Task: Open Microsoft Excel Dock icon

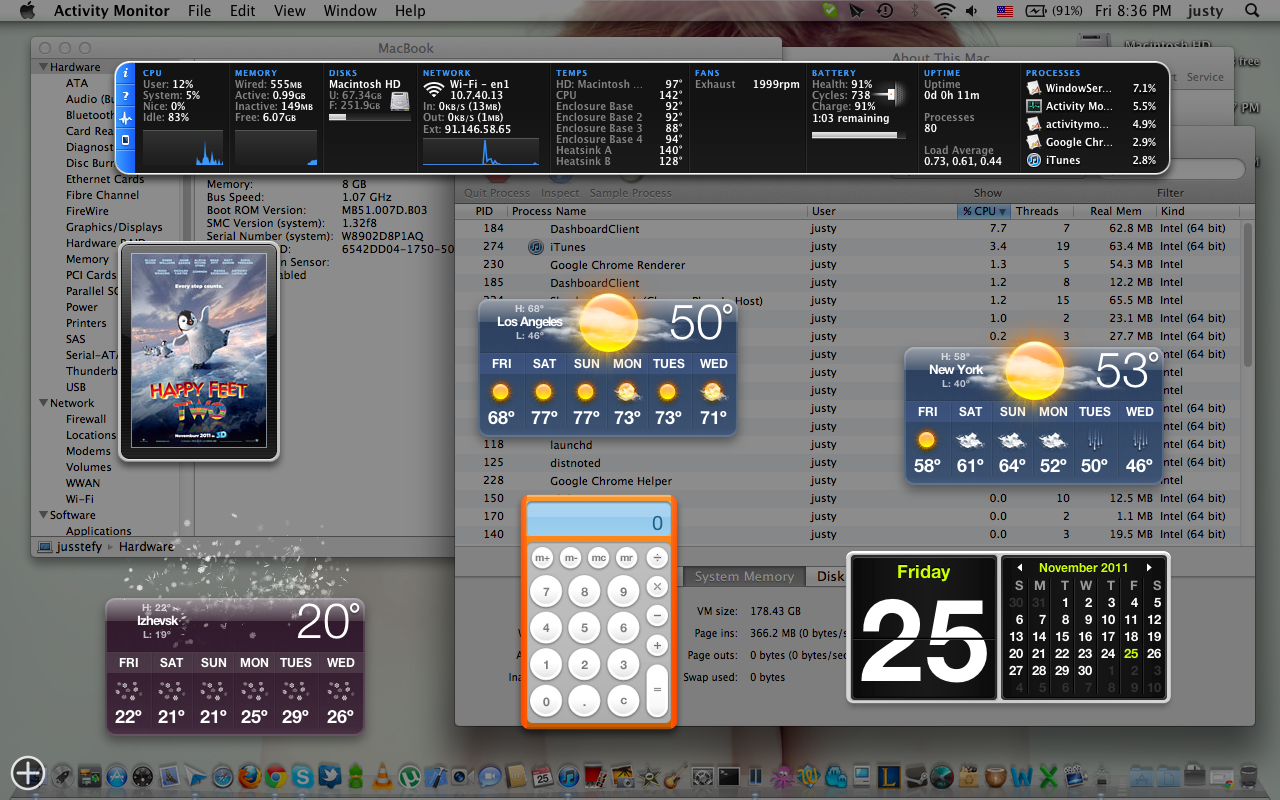Action: [x=1049, y=777]
